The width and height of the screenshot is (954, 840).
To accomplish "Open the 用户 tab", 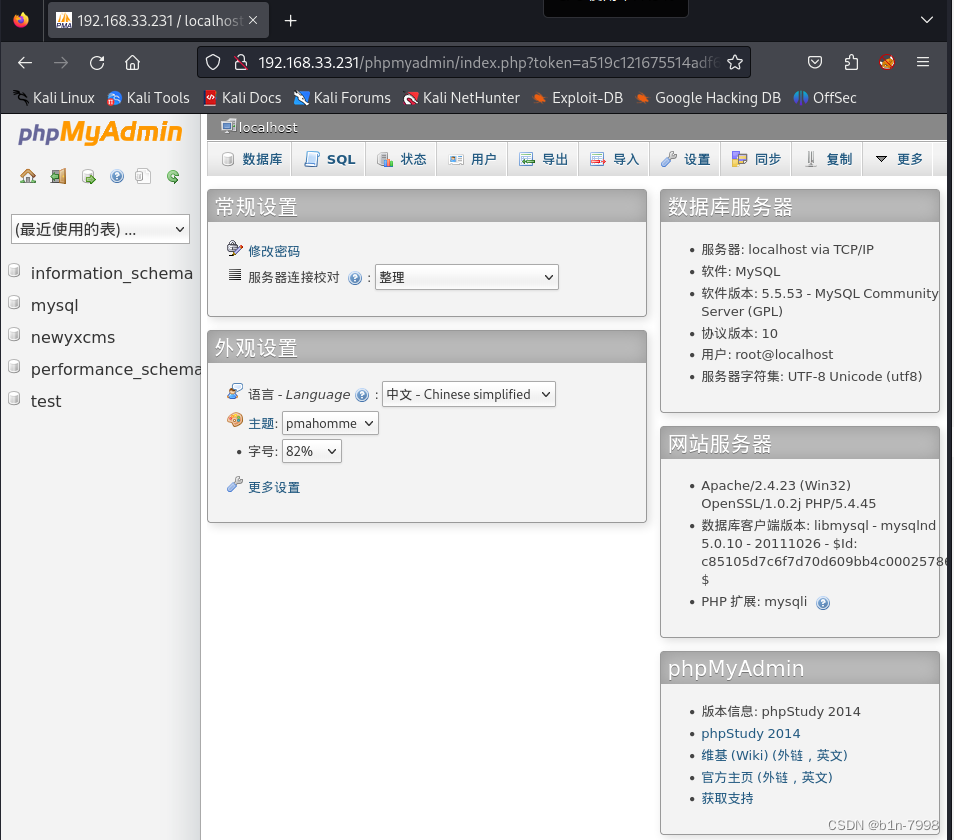I will pyautogui.click(x=472, y=159).
